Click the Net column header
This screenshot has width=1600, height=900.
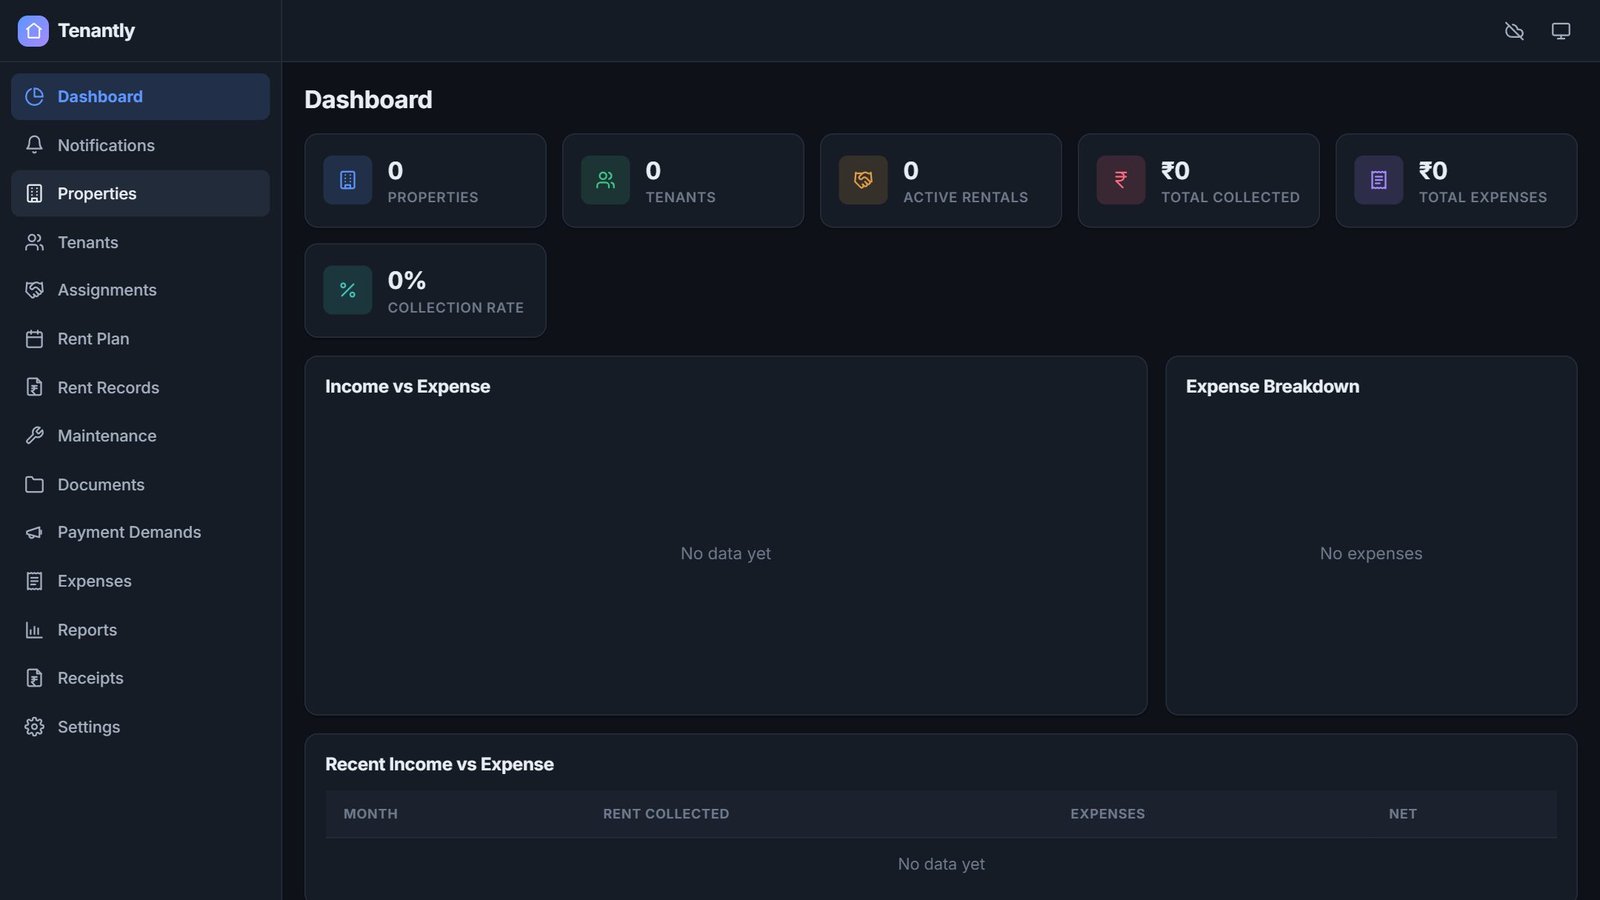click(1403, 814)
